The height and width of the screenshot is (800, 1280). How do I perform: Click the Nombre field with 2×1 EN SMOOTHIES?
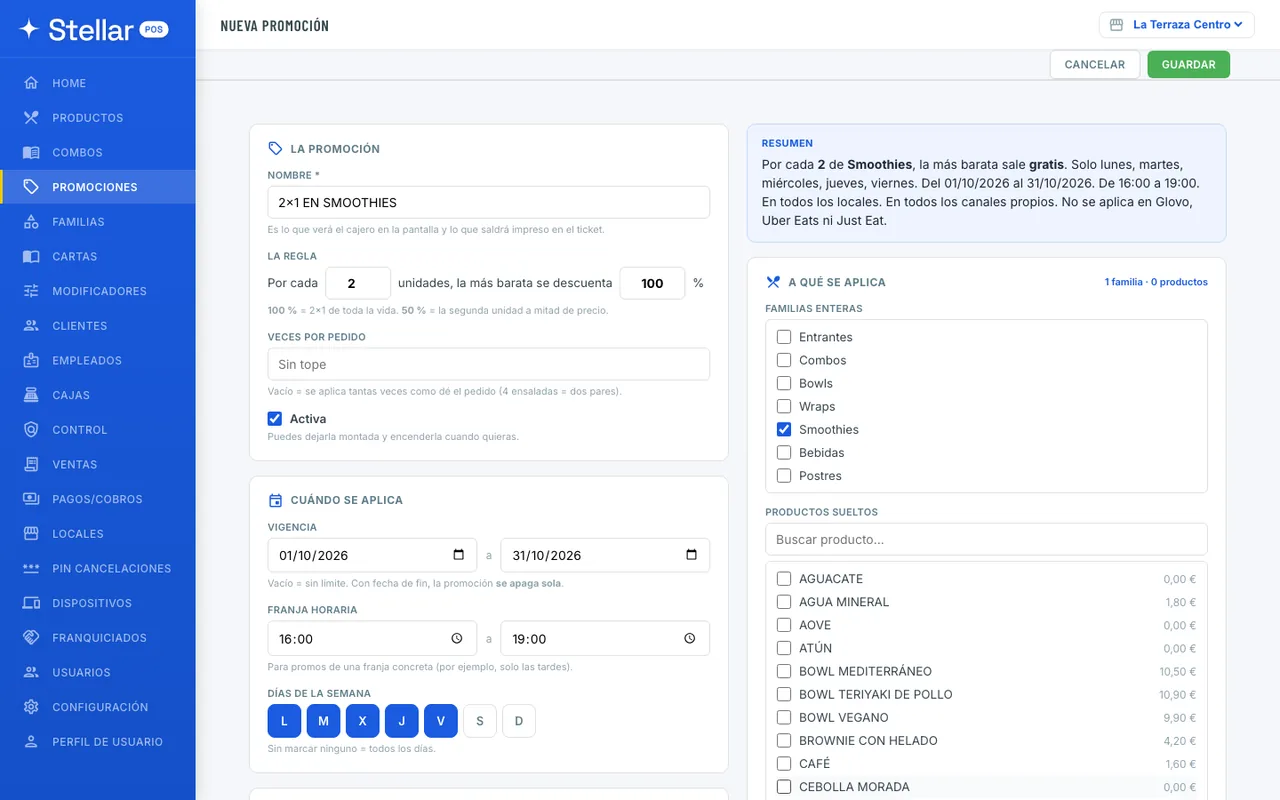(489, 202)
